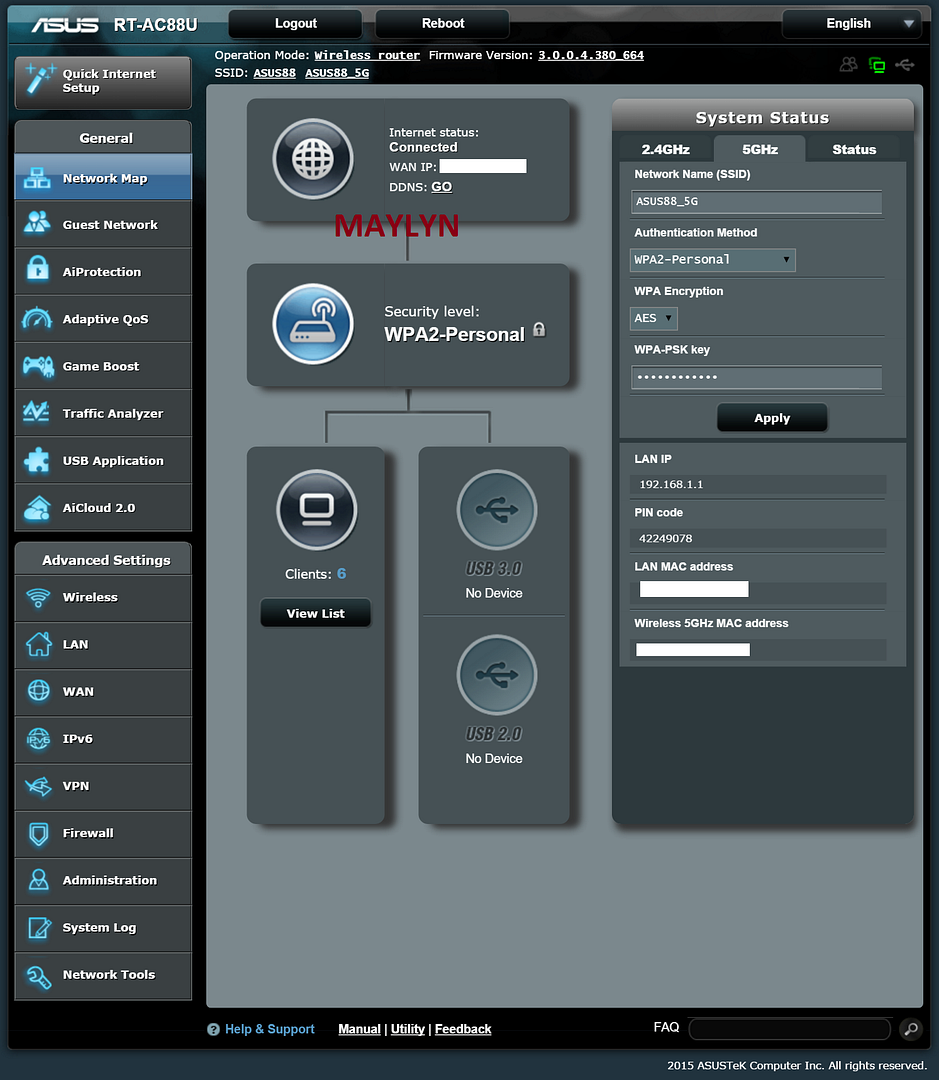This screenshot has height=1080, width=939.
Task: Switch to the Status tab
Action: [x=854, y=149]
